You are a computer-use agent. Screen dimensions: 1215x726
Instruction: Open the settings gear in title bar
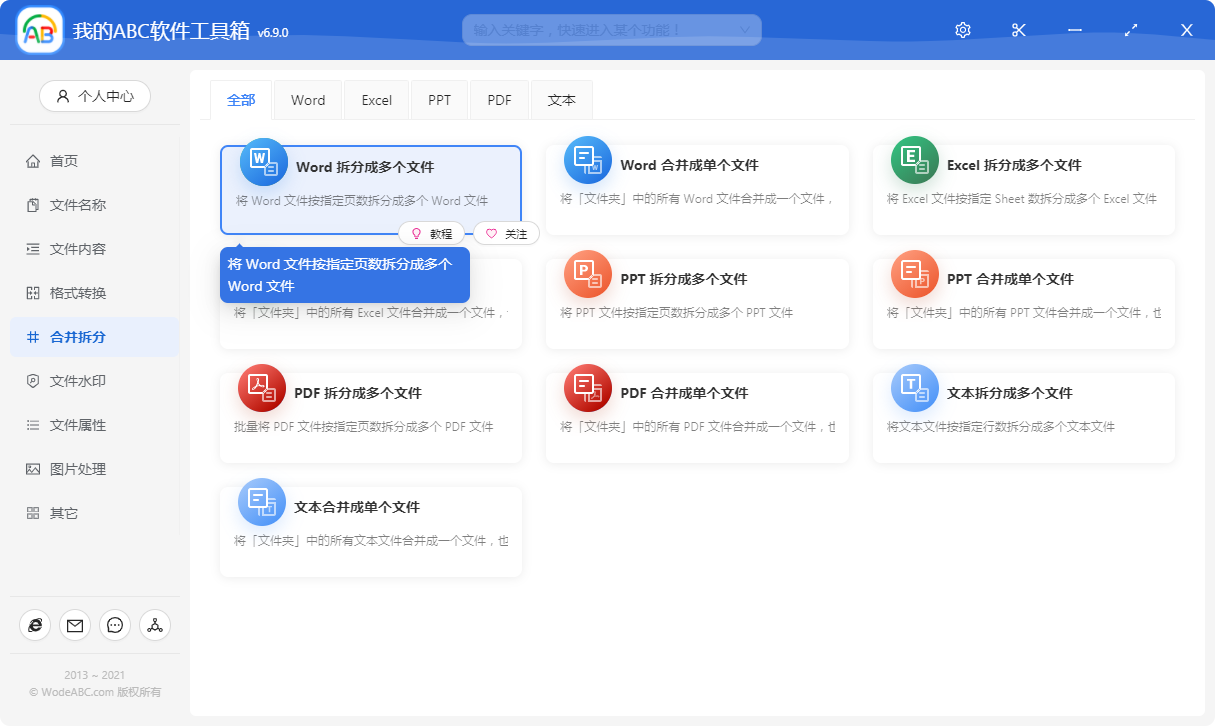tap(963, 30)
